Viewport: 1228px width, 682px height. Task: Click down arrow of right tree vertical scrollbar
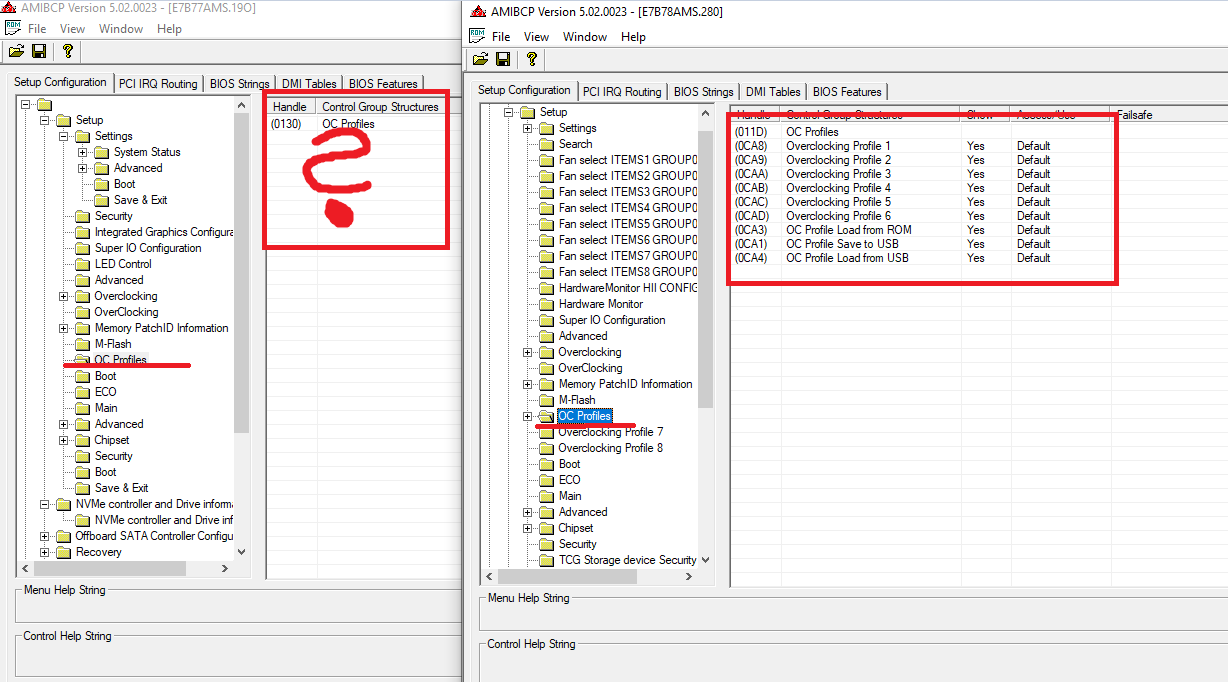[706, 560]
